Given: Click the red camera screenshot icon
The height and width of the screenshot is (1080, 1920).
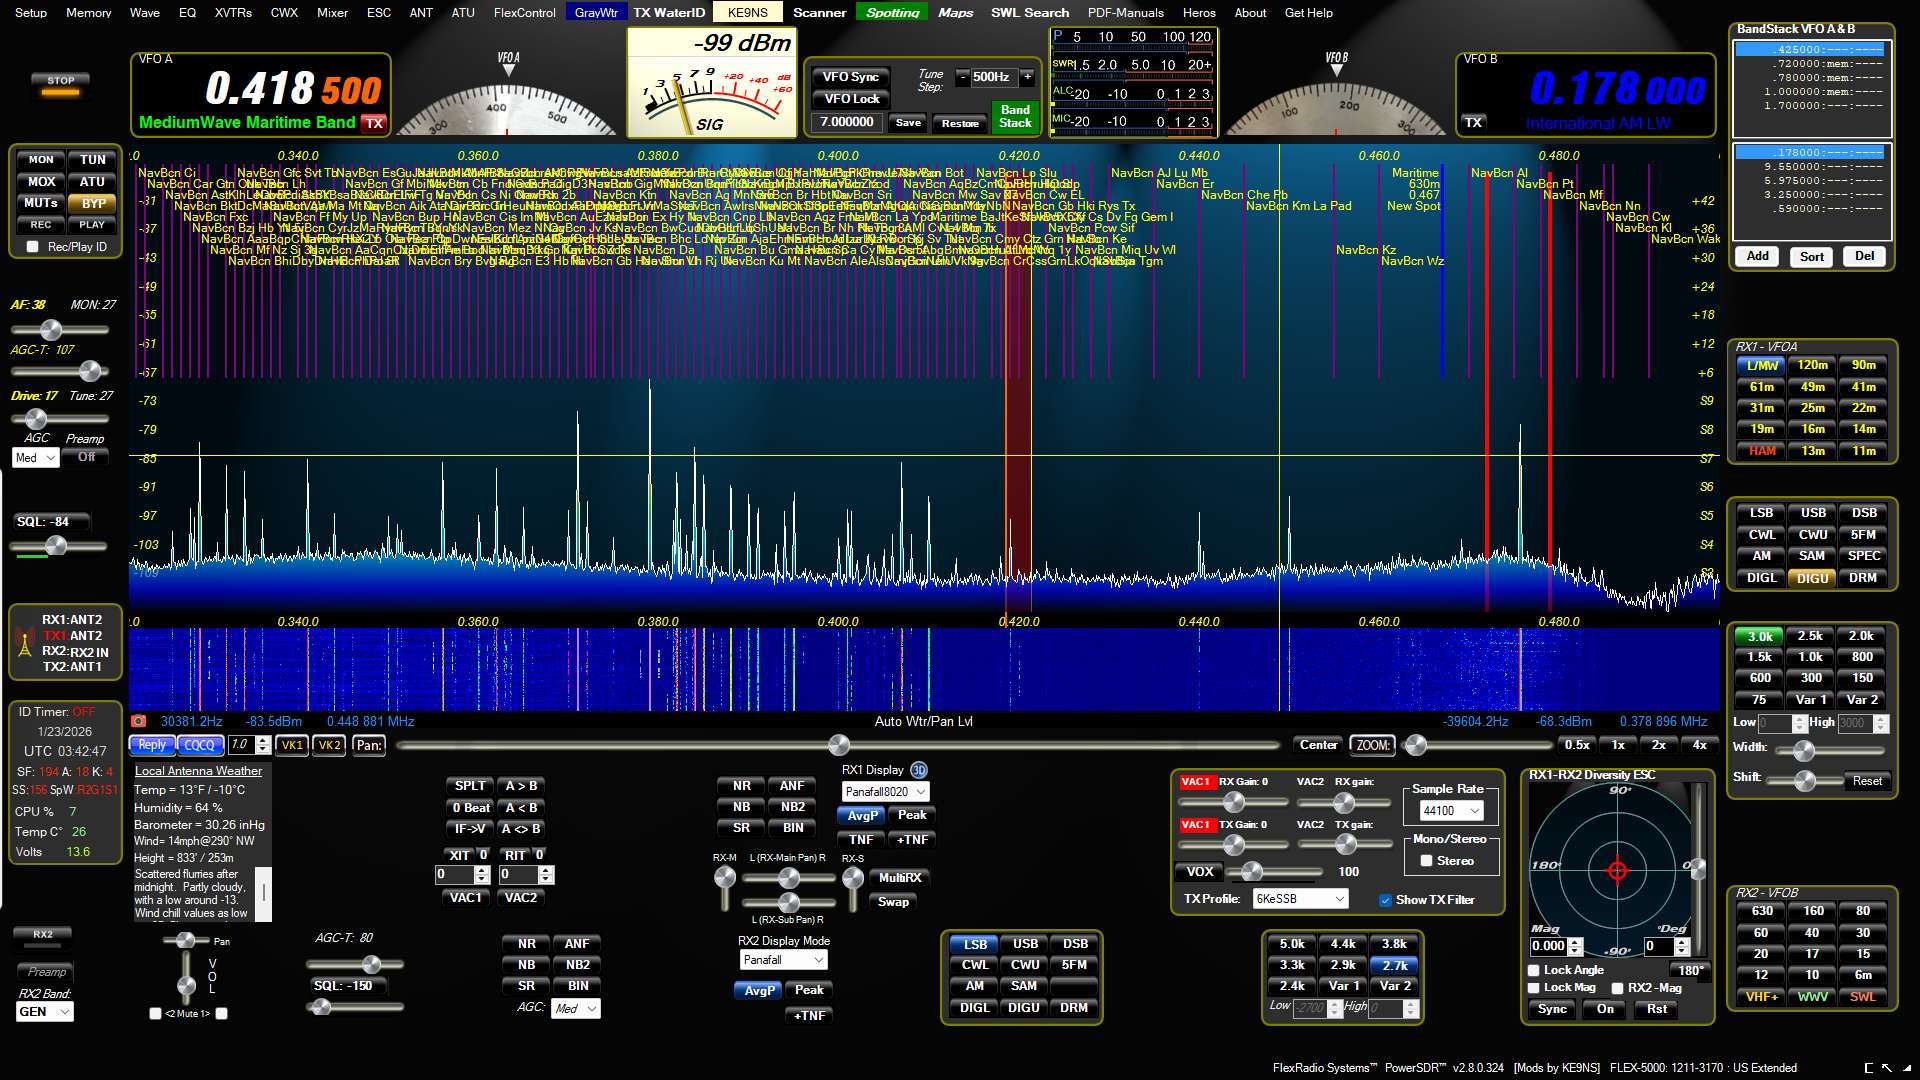Looking at the screenshot, I should pos(139,721).
